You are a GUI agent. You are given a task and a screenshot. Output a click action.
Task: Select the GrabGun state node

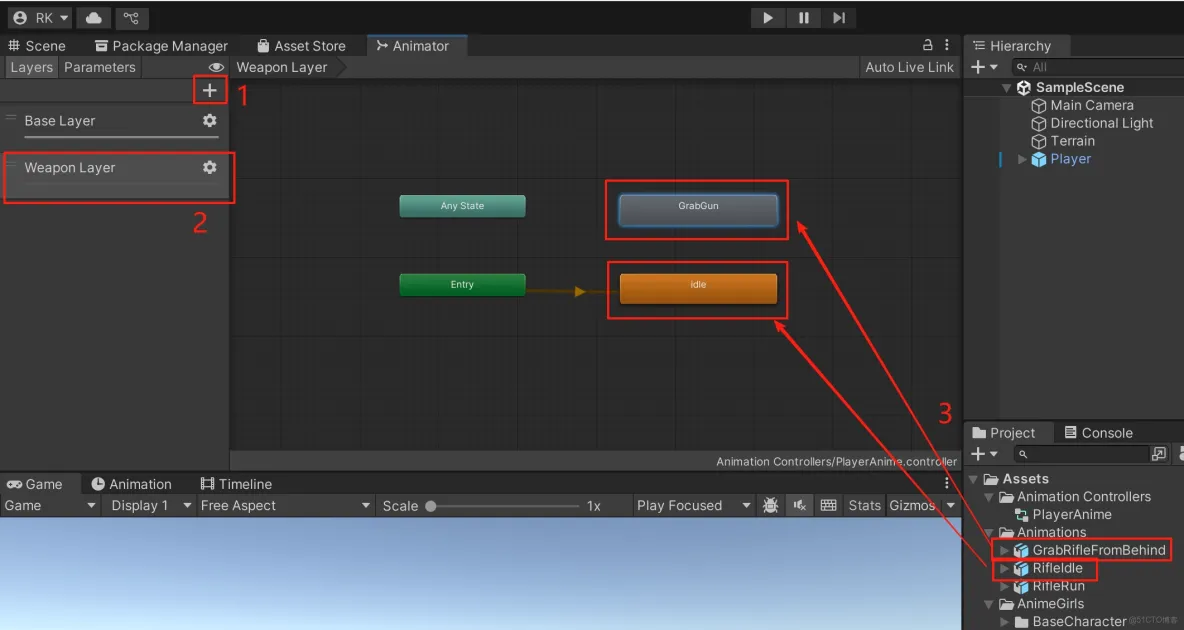(696, 210)
